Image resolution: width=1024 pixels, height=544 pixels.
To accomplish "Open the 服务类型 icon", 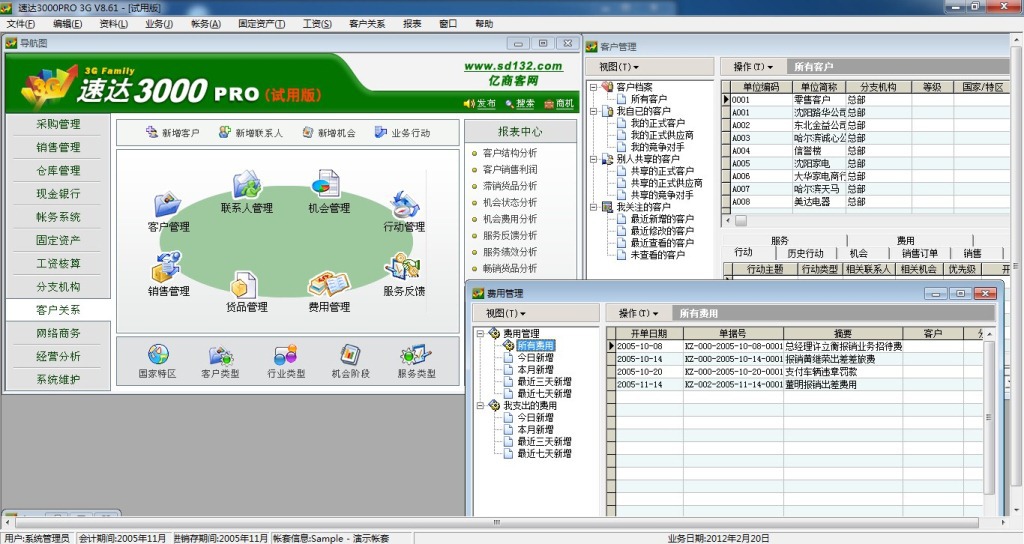I will pos(417,355).
